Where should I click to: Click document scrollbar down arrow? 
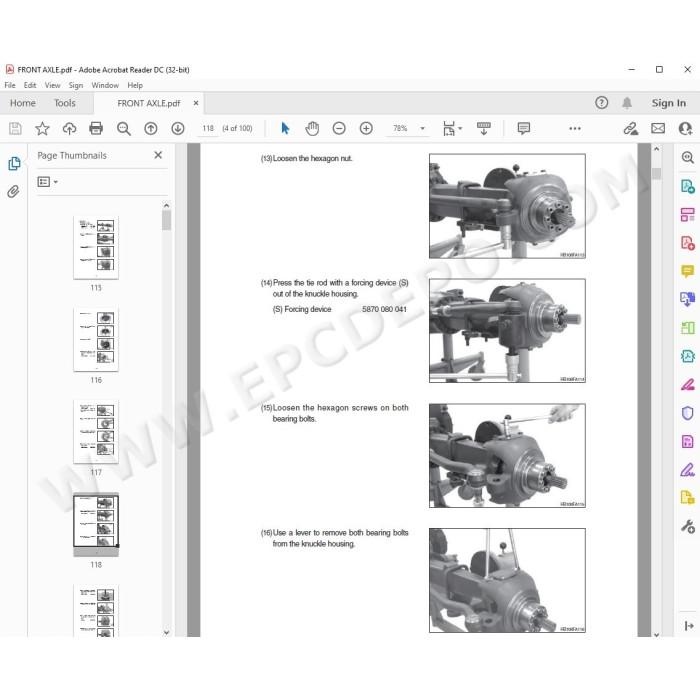click(656, 634)
